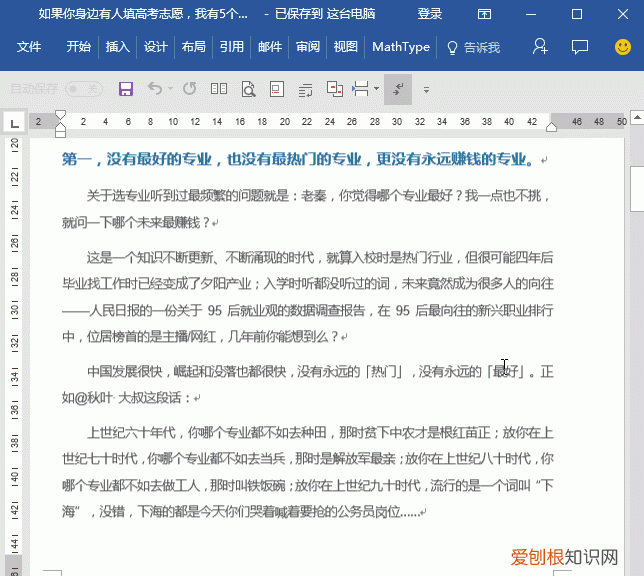Click the insert page break icon
This screenshot has width=644, height=576.
[x=361, y=89]
